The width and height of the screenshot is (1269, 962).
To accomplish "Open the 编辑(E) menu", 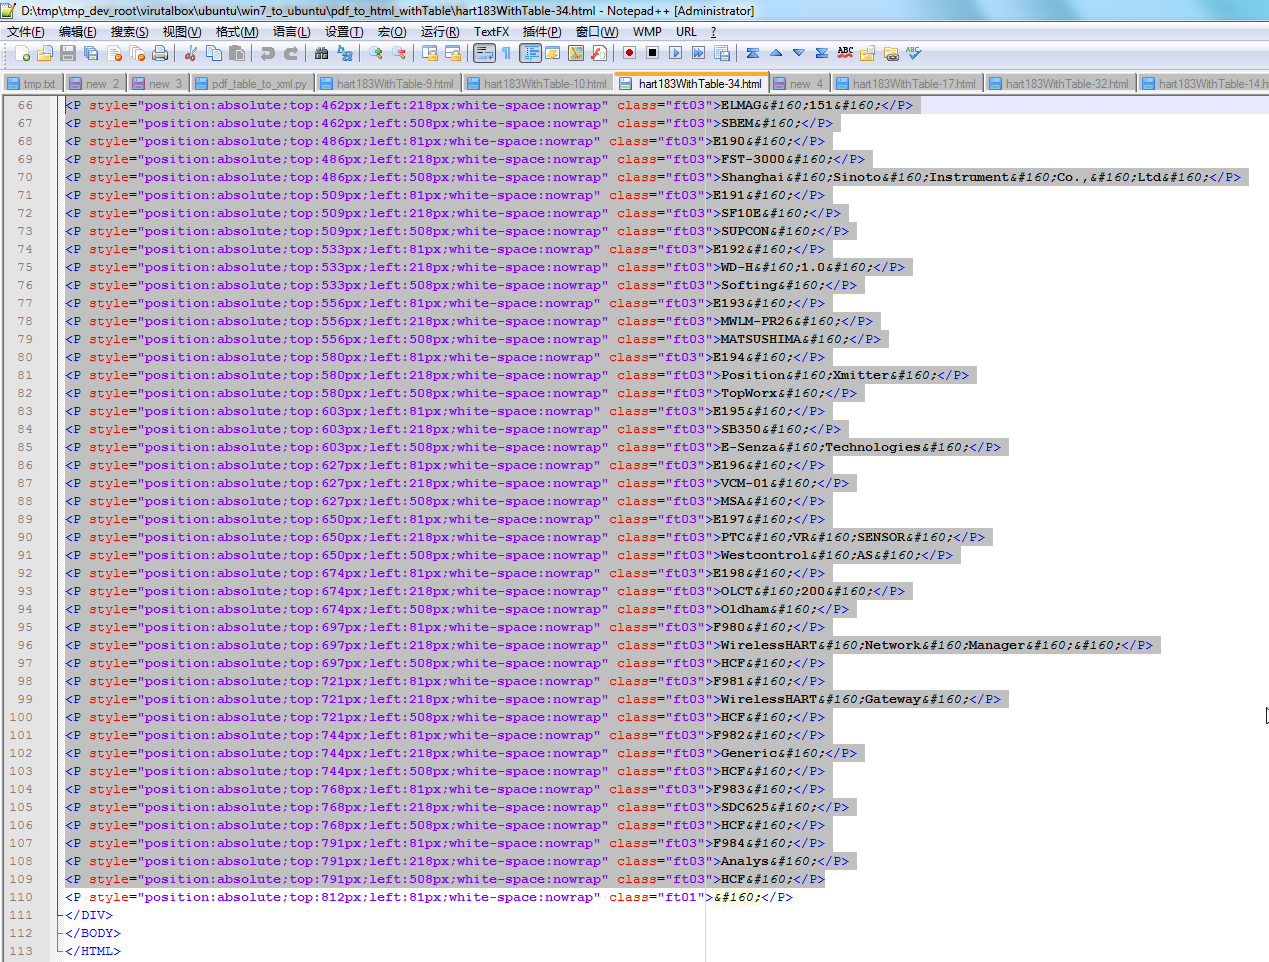I will 78,32.
